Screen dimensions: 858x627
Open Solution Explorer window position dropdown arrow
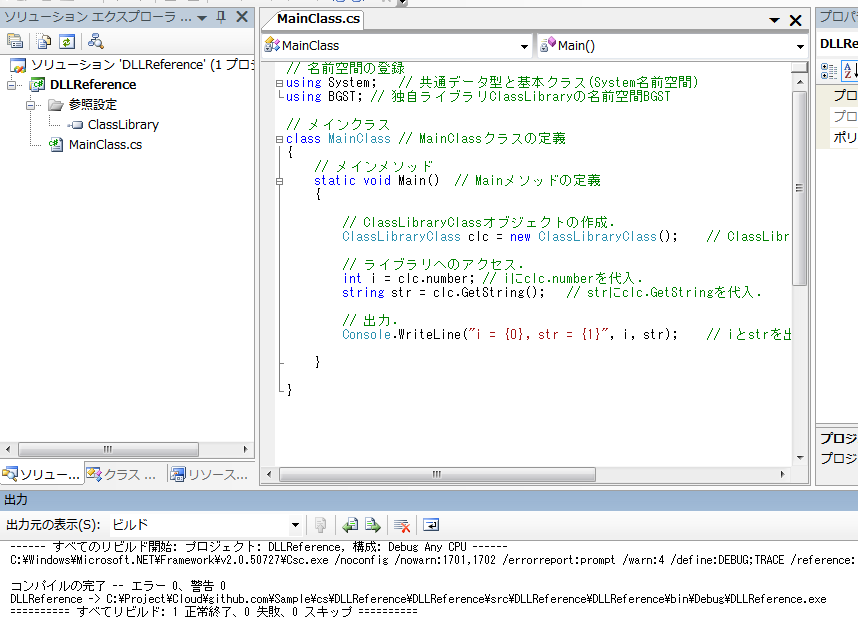click(202, 18)
